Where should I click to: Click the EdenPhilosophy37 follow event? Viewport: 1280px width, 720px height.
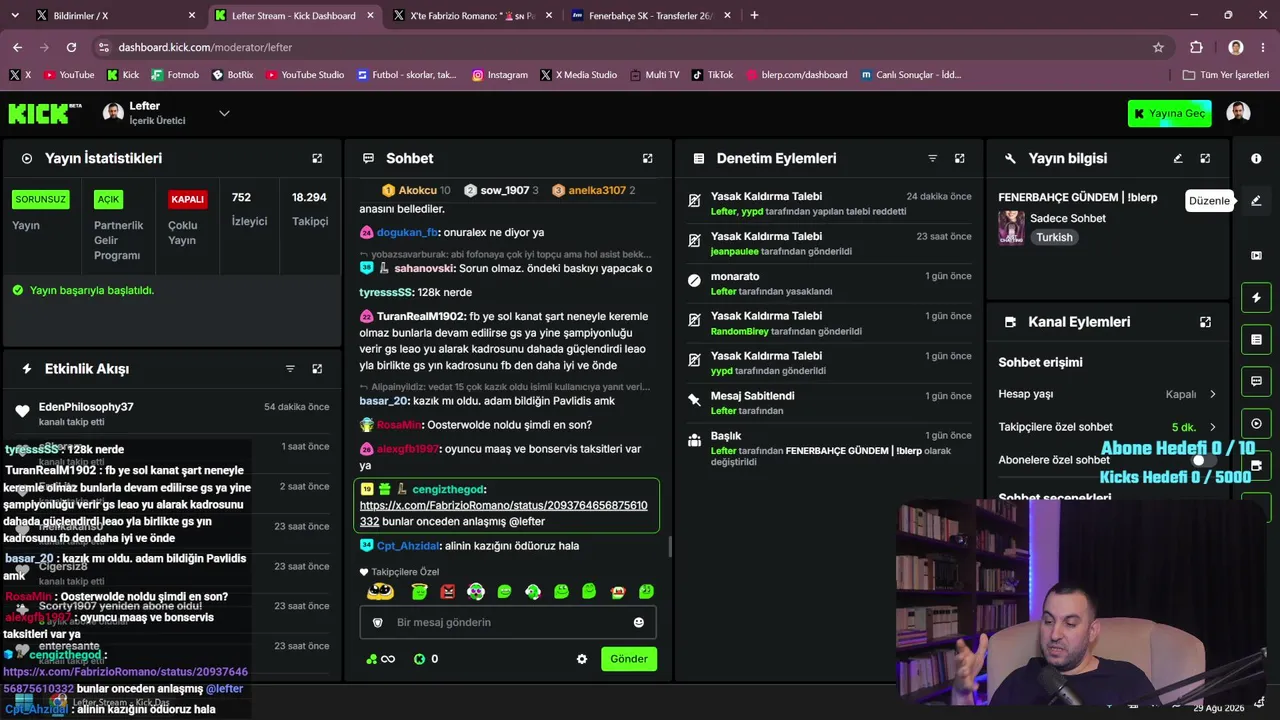pyautogui.click(x=172, y=413)
